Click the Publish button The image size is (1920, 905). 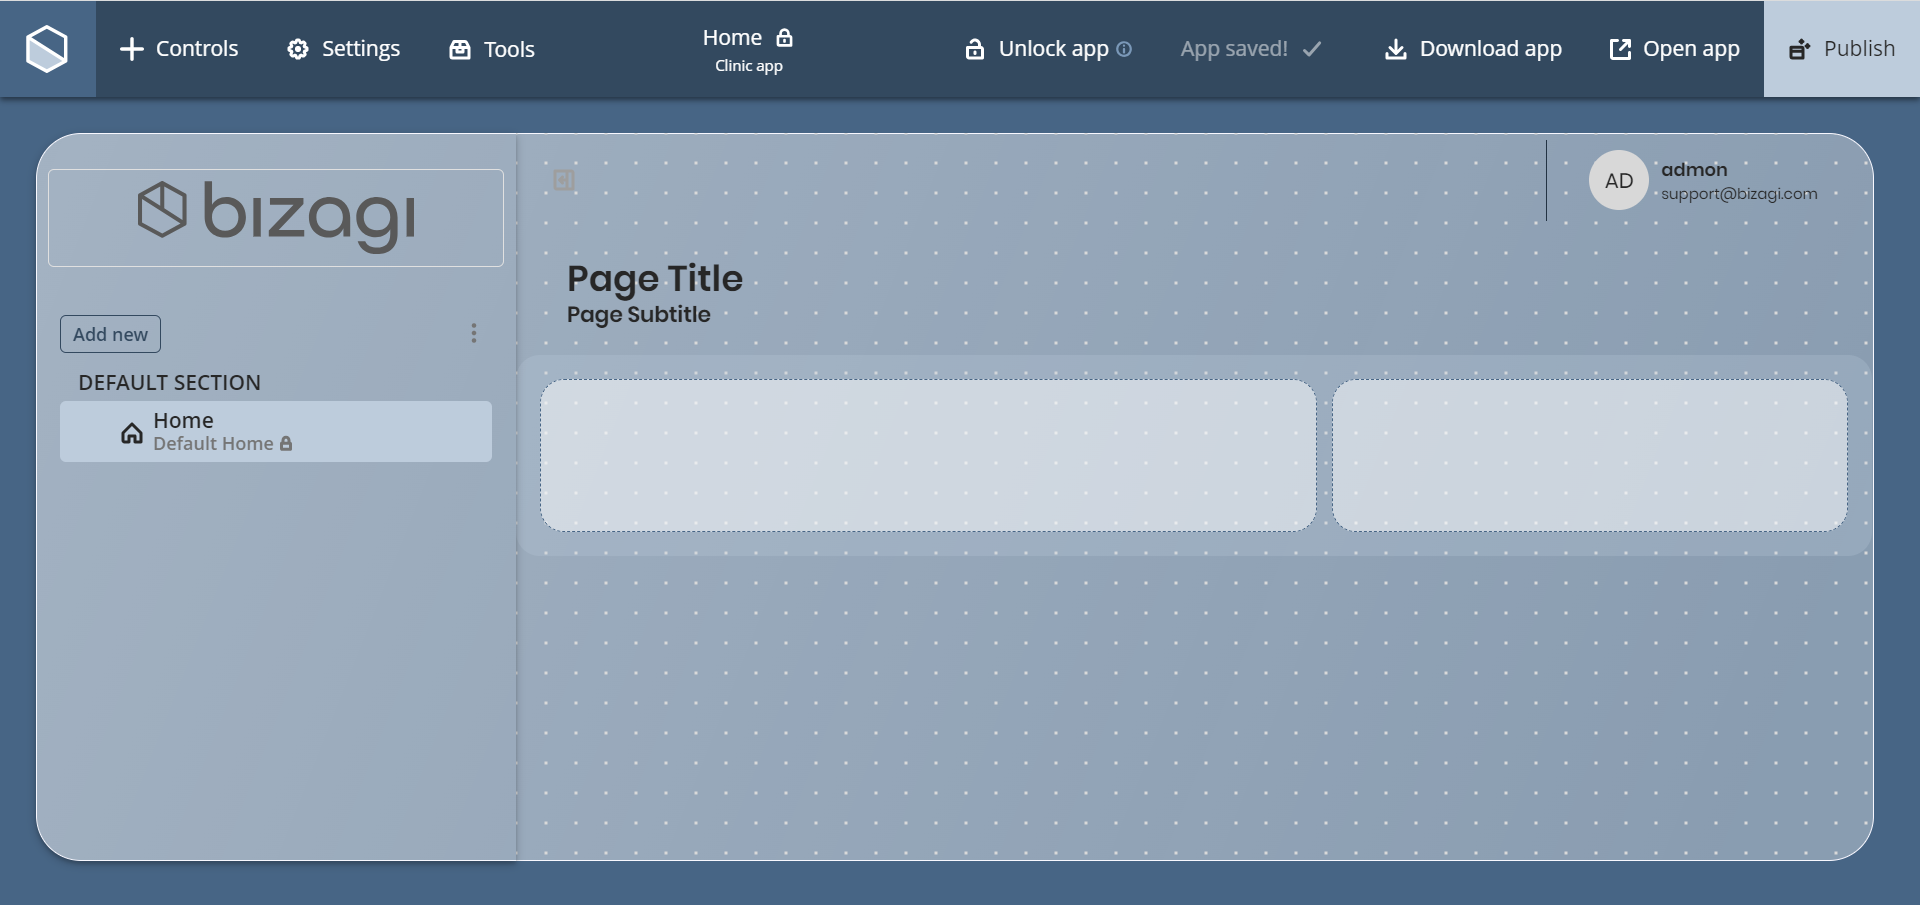click(x=1842, y=49)
